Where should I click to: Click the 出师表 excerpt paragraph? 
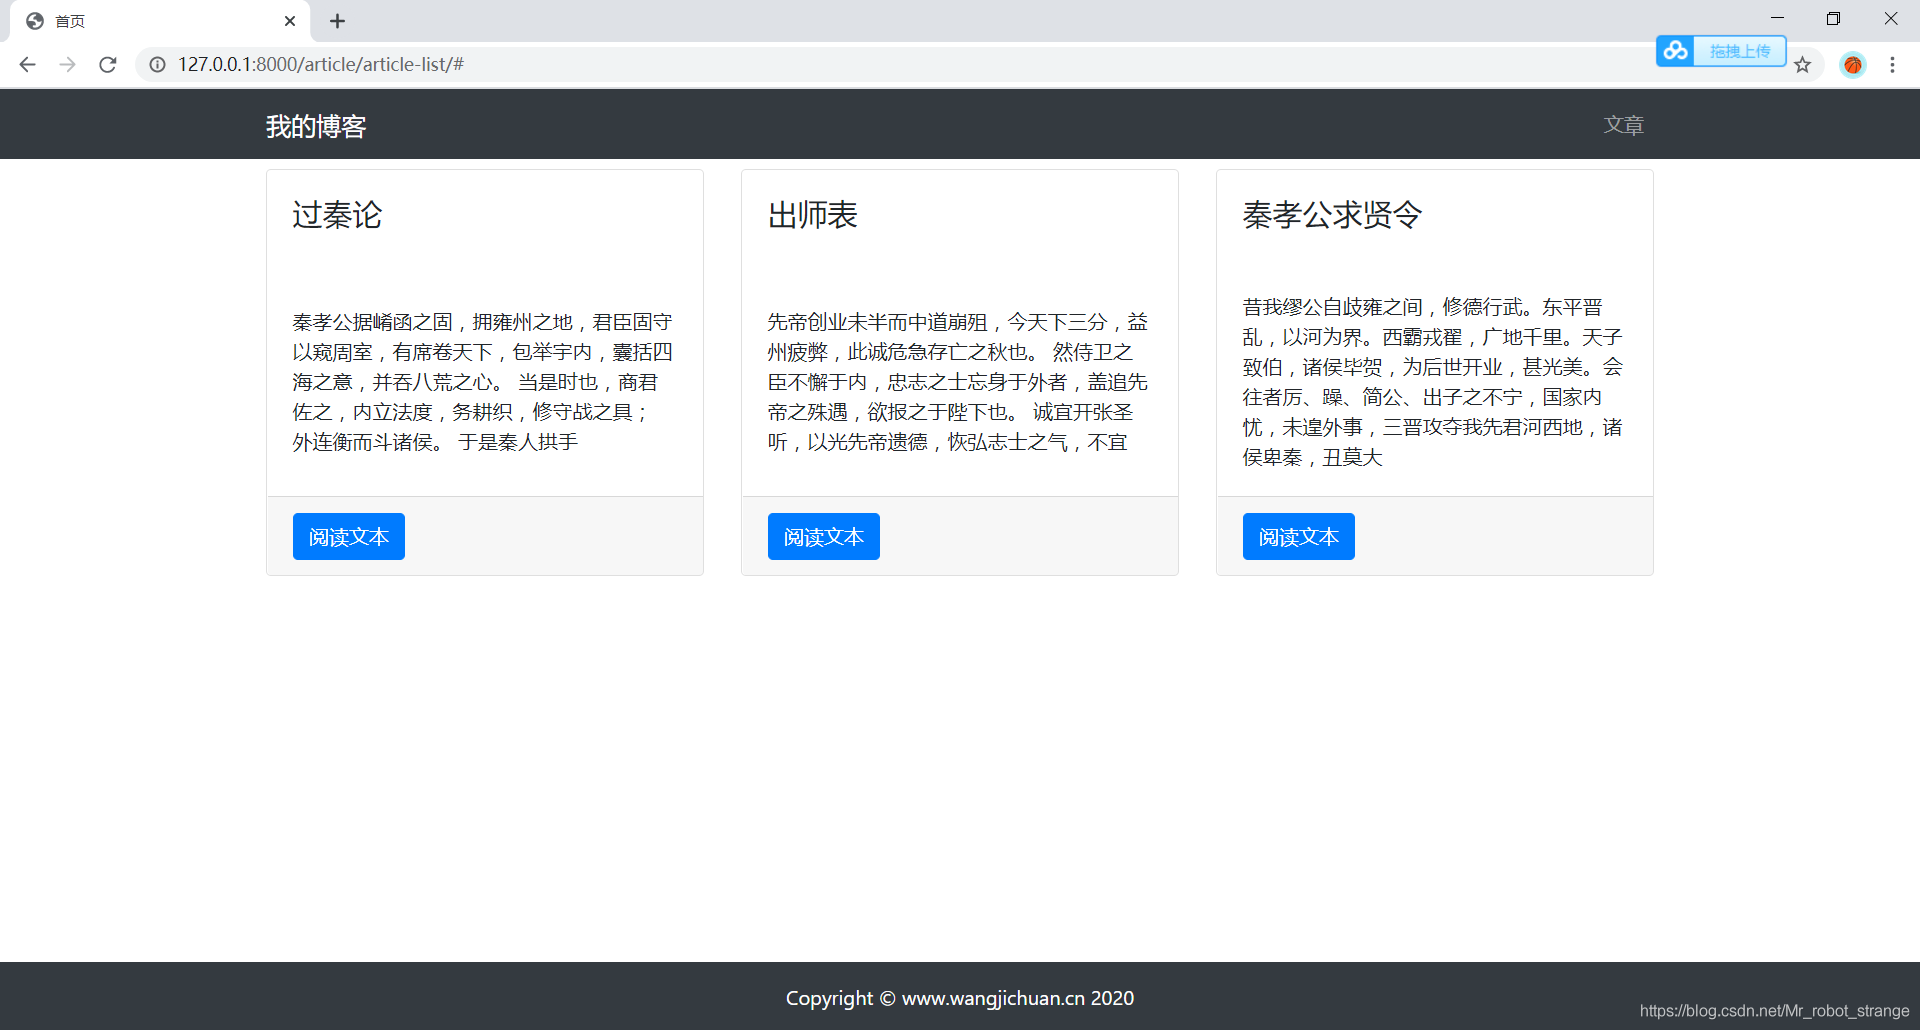pos(959,382)
